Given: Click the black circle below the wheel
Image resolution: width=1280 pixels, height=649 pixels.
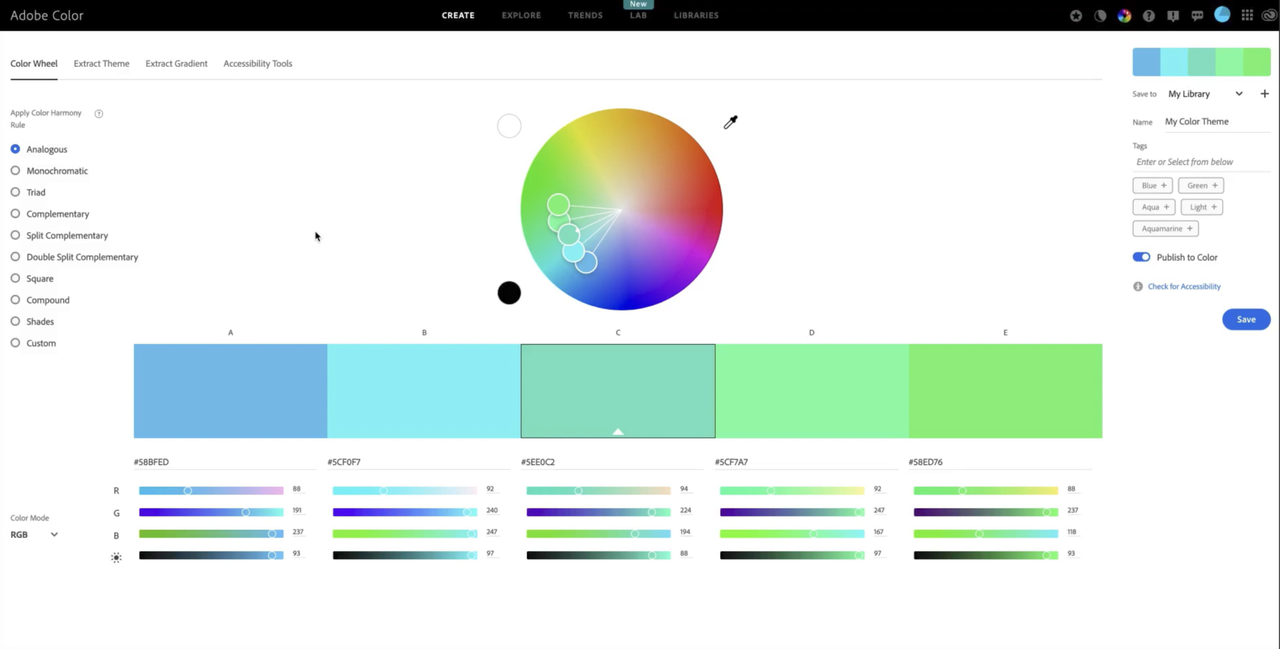Looking at the screenshot, I should (x=509, y=293).
